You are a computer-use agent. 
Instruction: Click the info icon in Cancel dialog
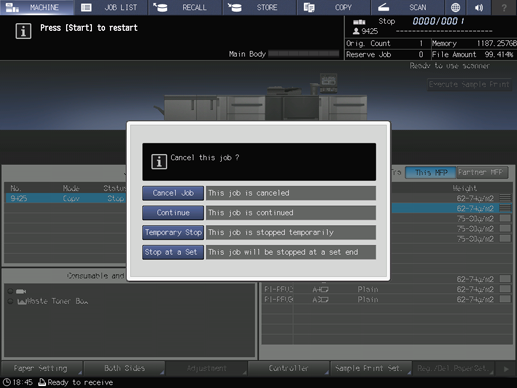click(159, 162)
